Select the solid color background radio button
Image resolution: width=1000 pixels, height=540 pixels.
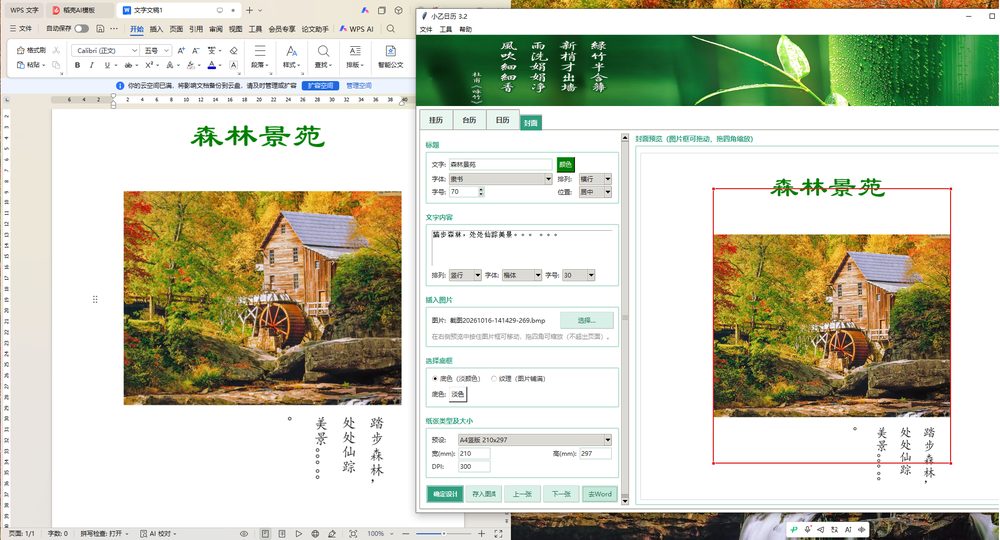tap(435, 379)
